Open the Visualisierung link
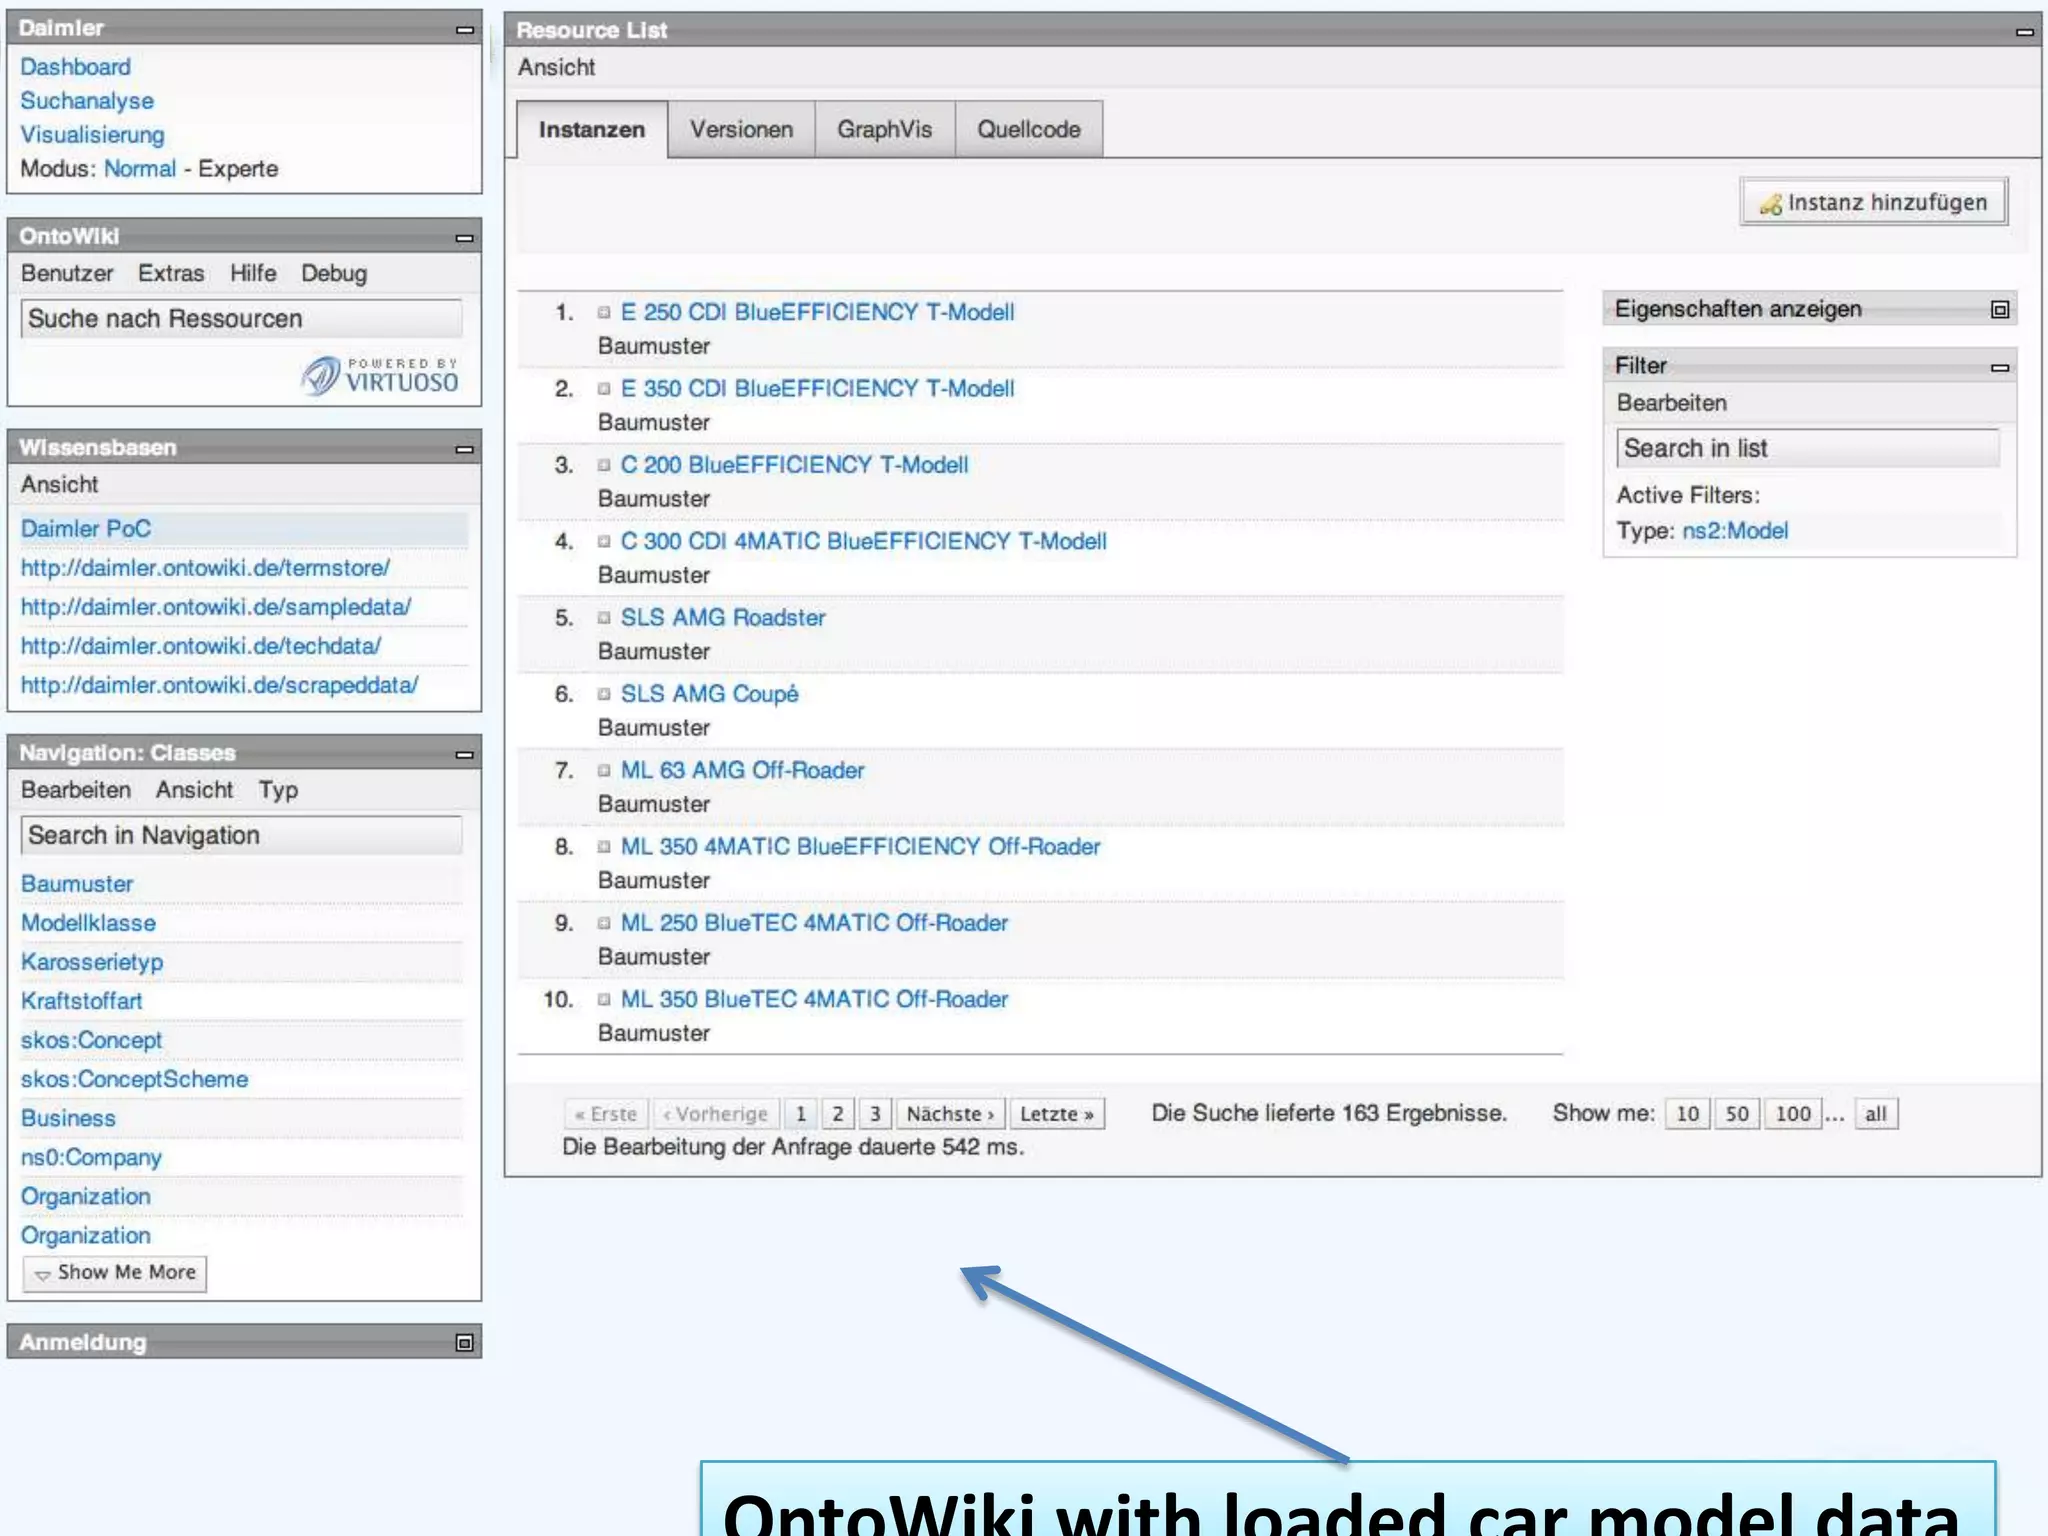This screenshot has width=2048, height=1536. click(93, 135)
